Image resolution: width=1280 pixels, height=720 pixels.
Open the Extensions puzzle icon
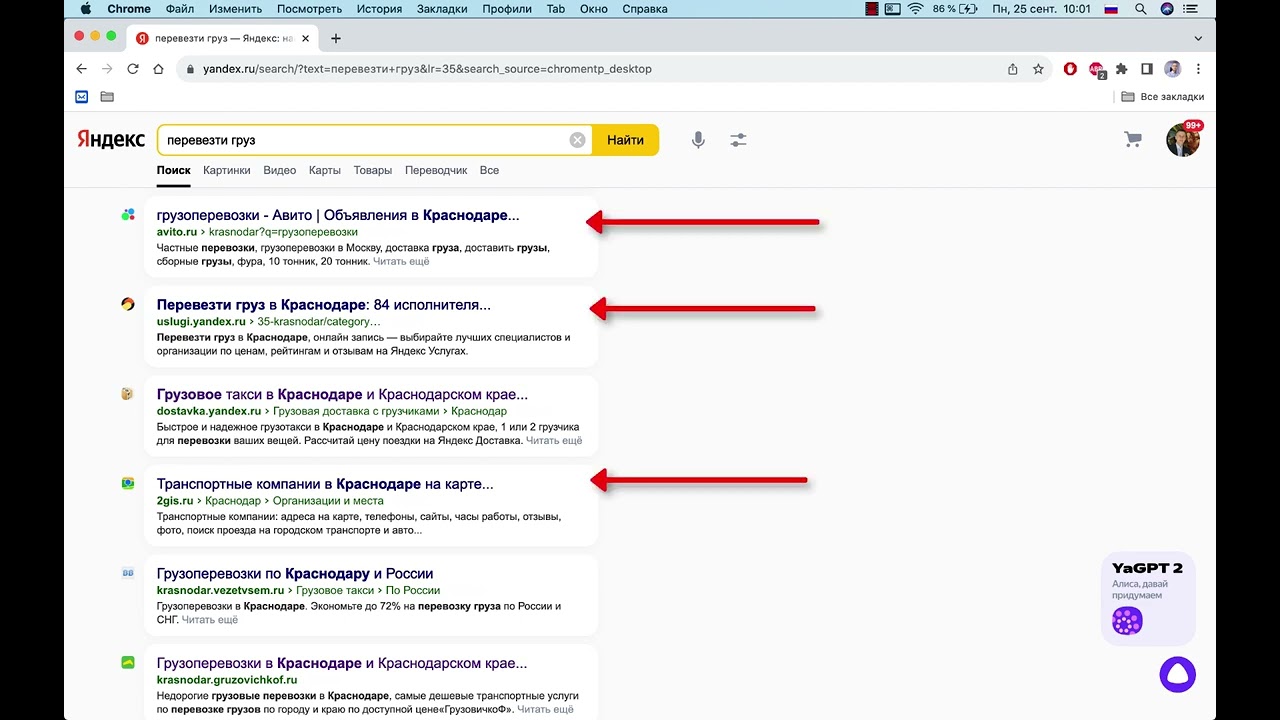tap(1122, 69)
